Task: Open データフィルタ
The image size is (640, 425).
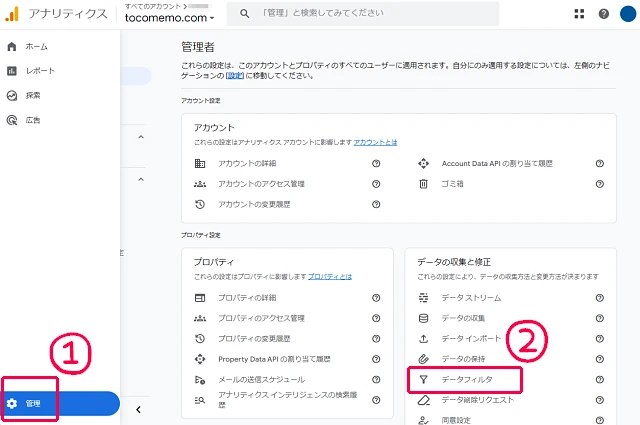Action: click(x=467, y=380)
